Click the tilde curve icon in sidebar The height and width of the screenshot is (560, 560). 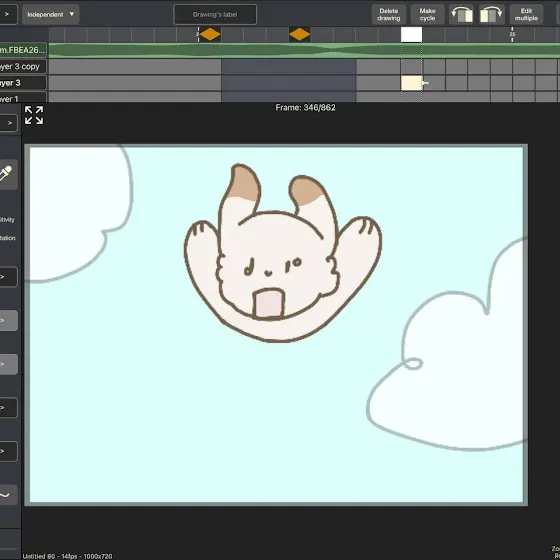coord(5,495)
